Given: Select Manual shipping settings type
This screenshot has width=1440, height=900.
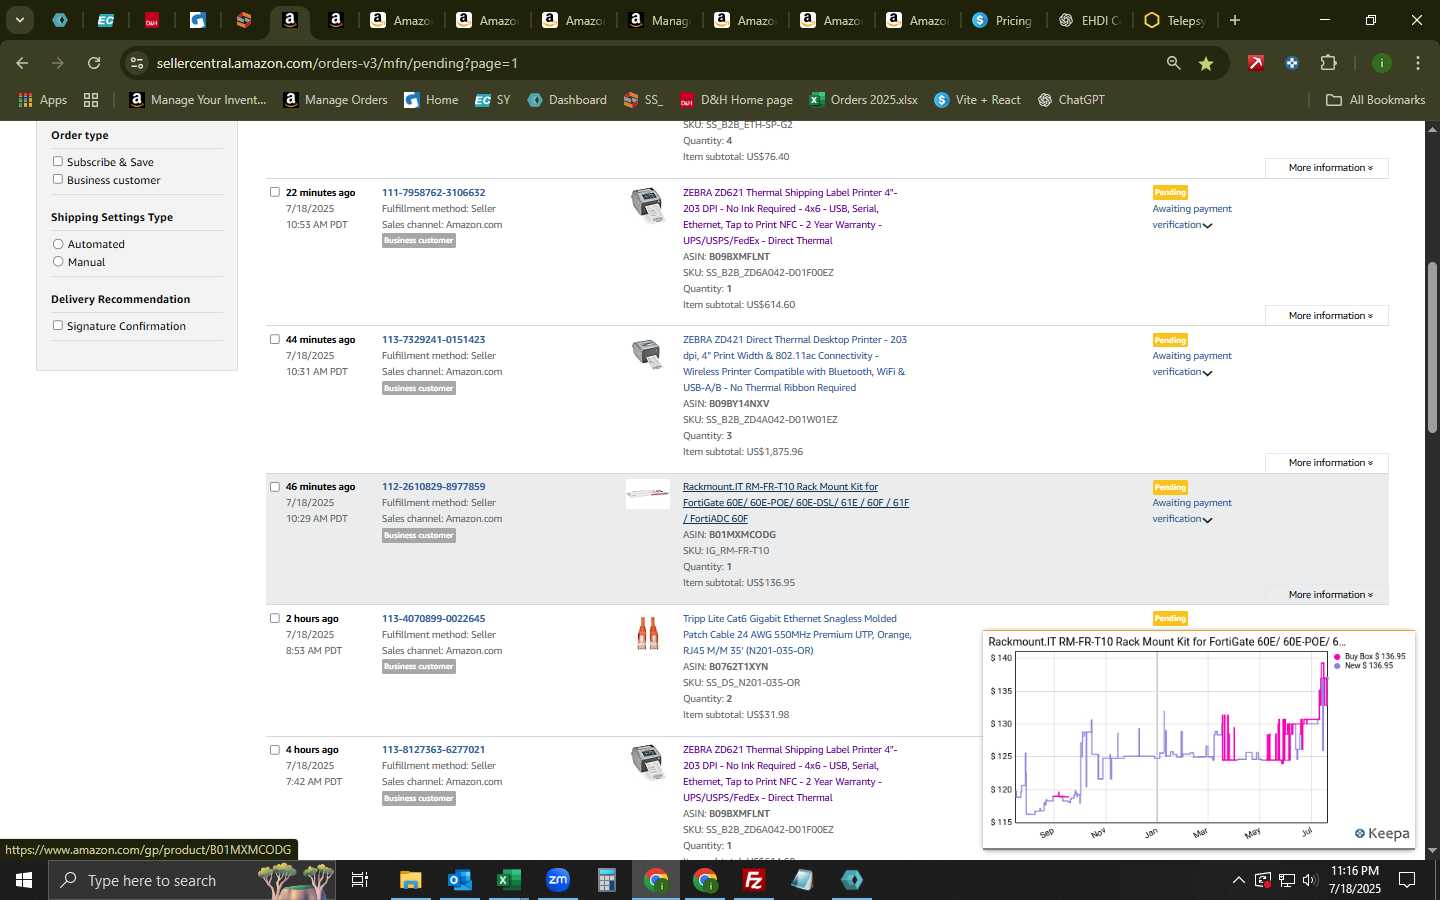Looking at the screenshot, I should [x=58, y=261].
